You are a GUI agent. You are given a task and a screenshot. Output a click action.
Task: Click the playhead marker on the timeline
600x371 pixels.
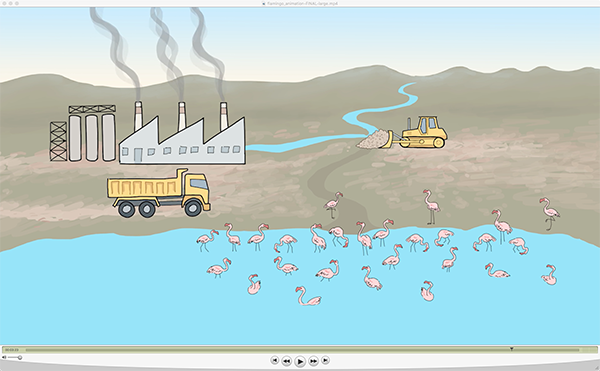(511, 349)
